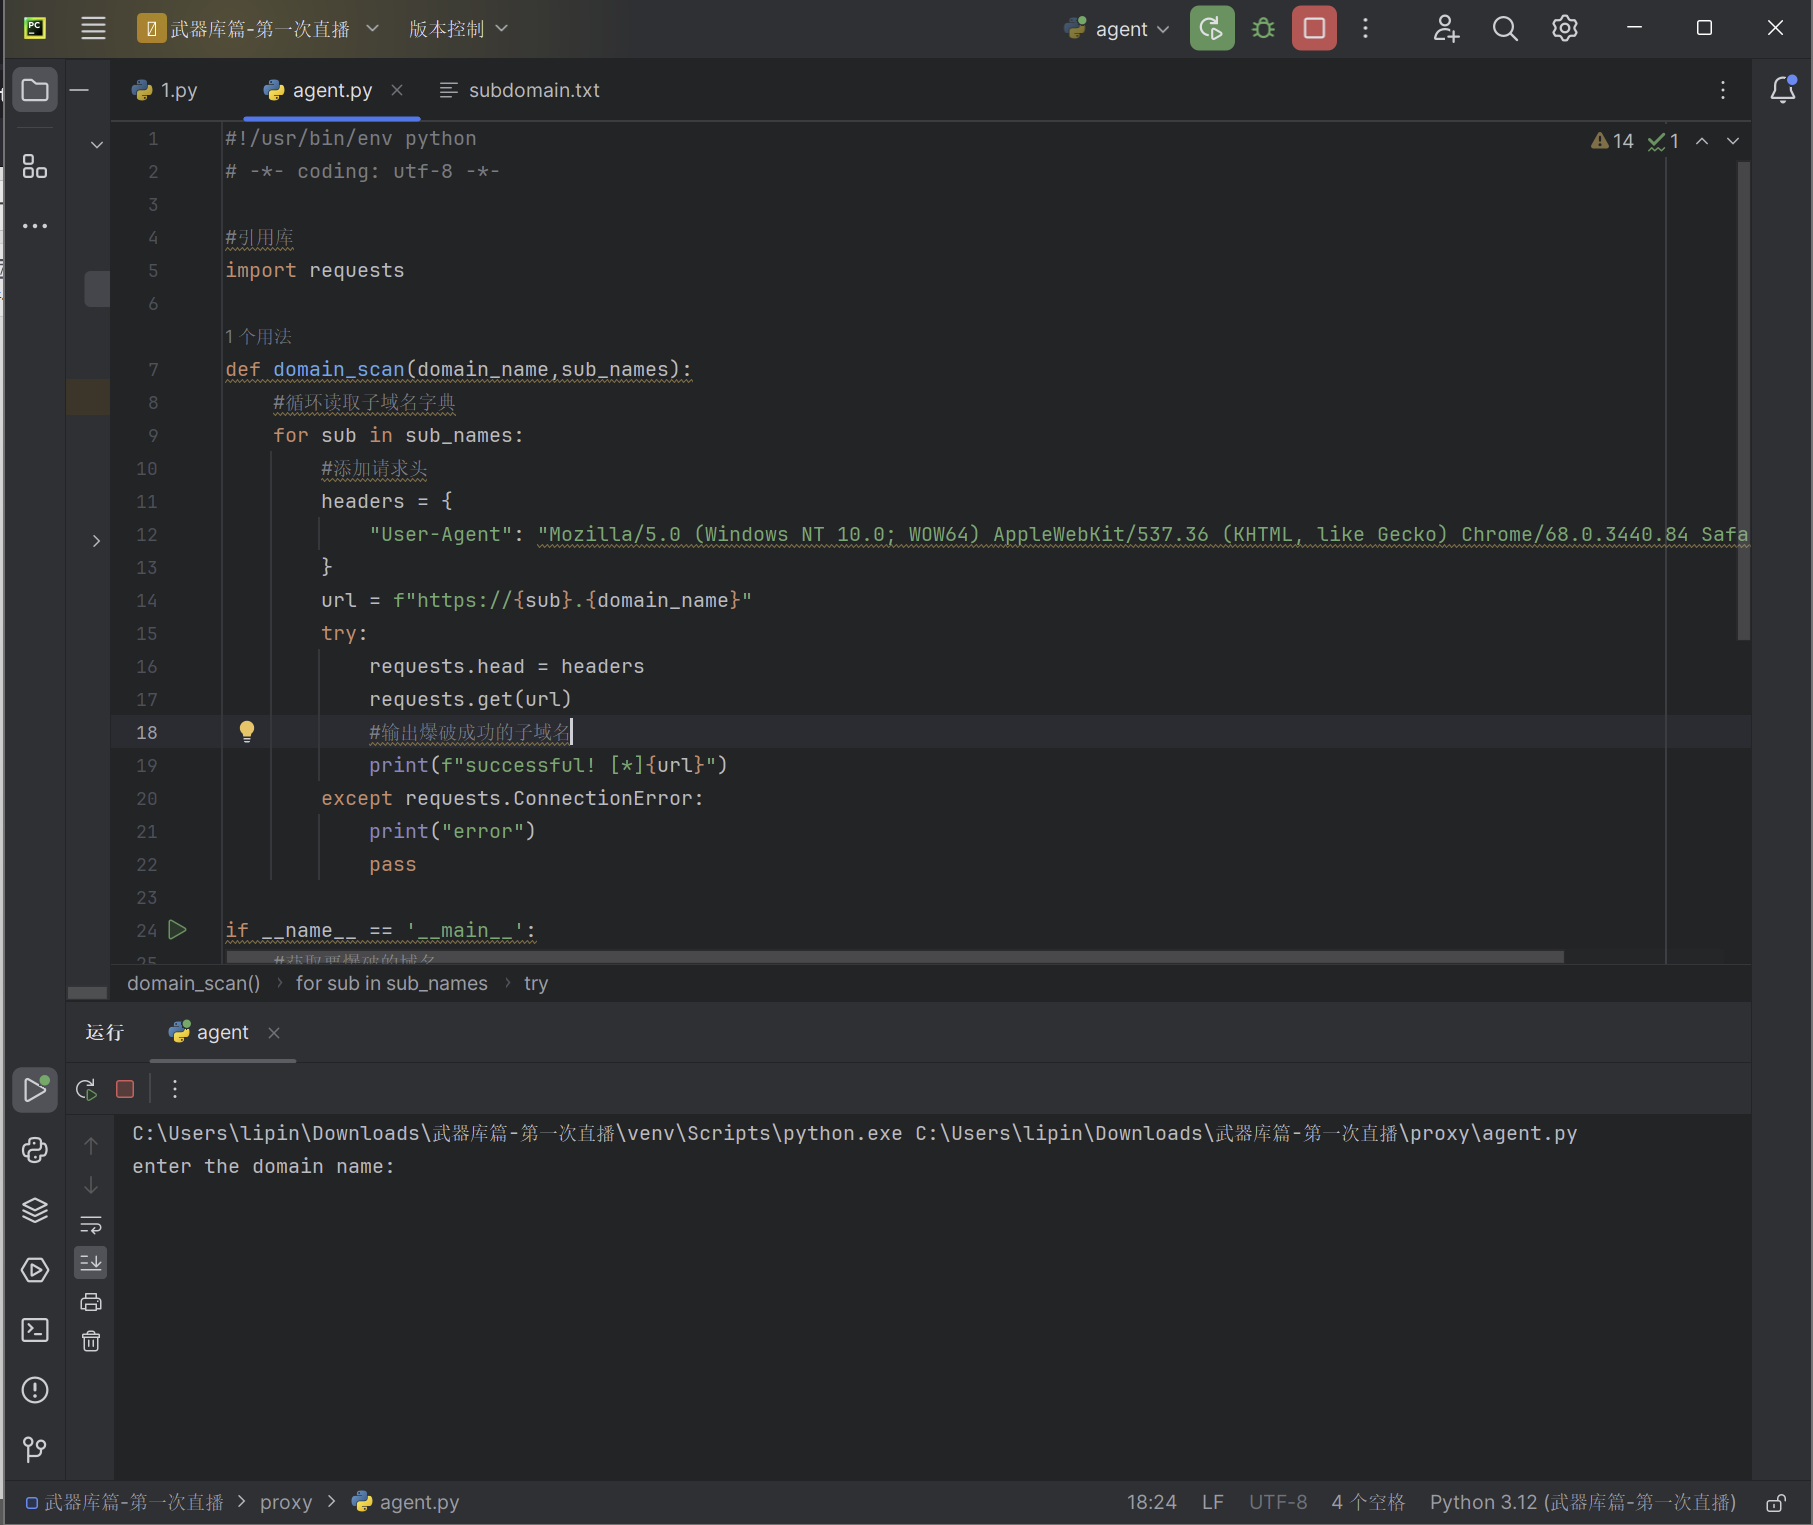Expand collapsed tree node arrow
Viewport: 1813px width, 1525px height.
(96, 541)
